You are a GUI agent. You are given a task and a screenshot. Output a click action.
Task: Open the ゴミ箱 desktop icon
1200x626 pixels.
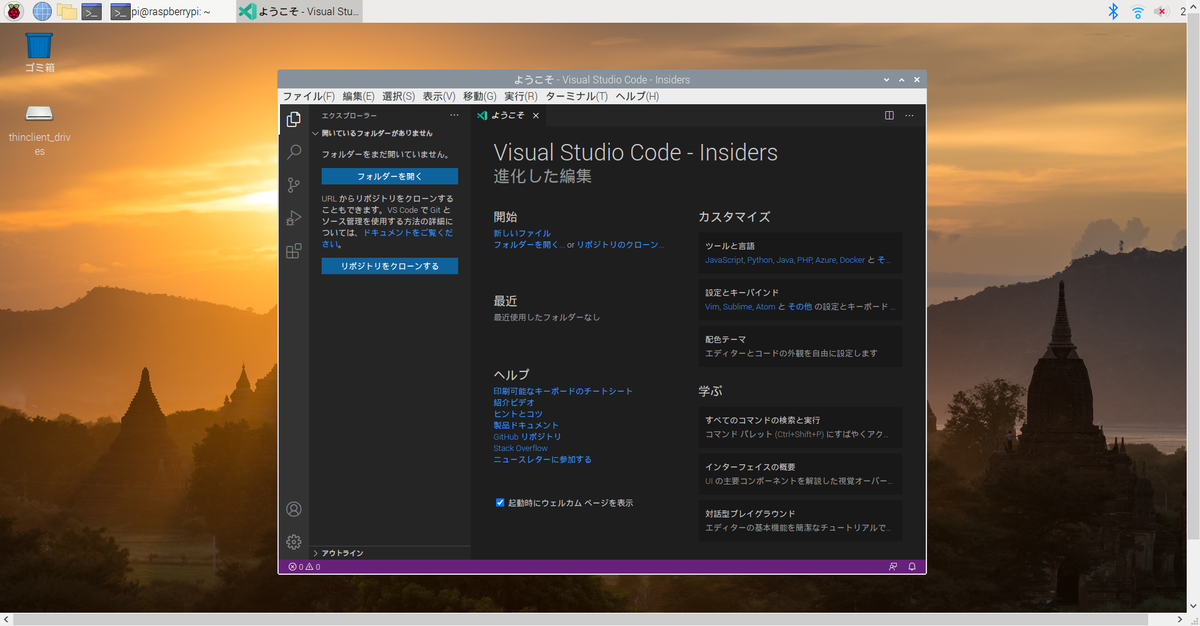[x=39, y=53]
